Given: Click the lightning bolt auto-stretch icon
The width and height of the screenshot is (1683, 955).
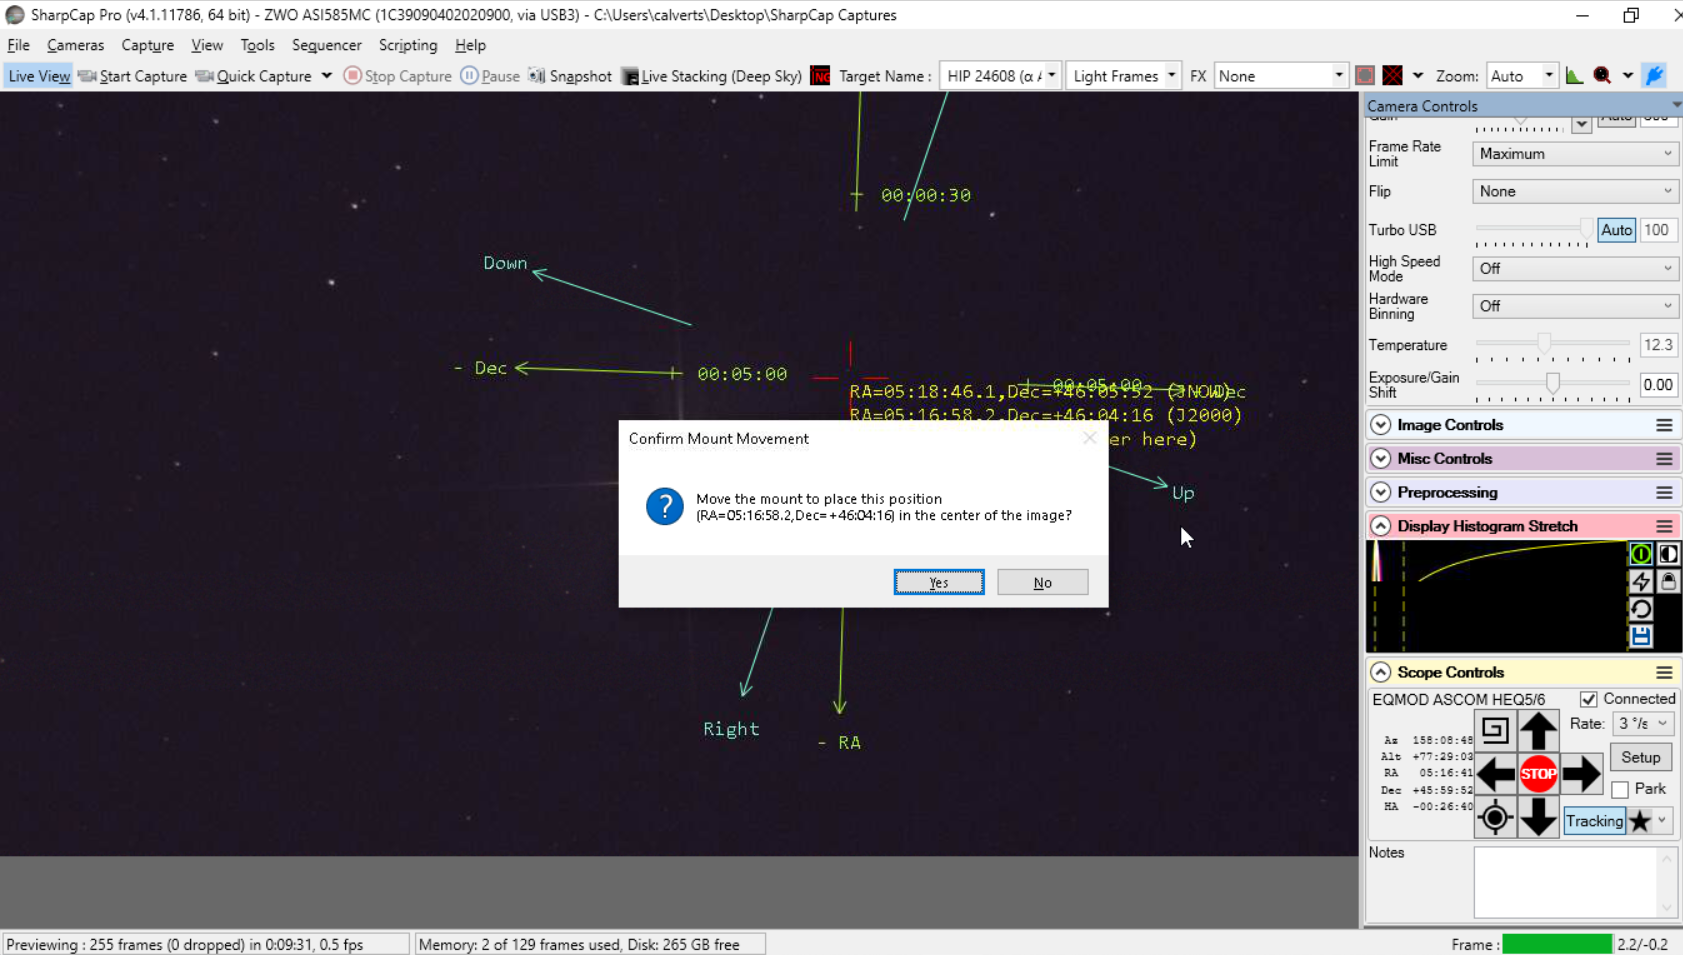Looking at the screenshot, I should click(1640, 581).
